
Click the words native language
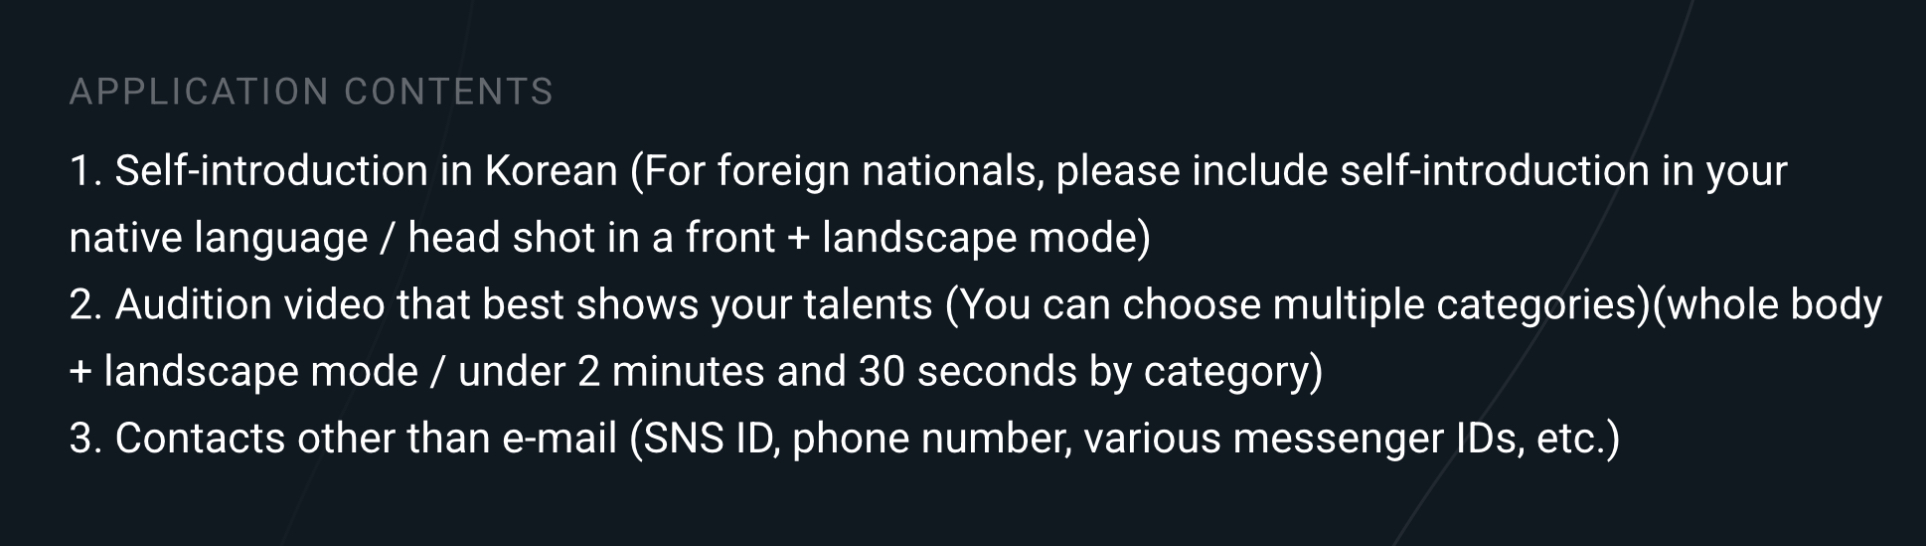(218, 240)
